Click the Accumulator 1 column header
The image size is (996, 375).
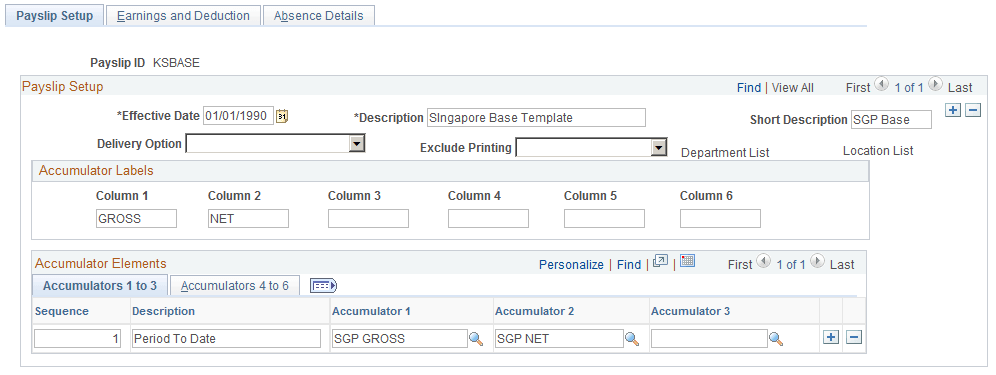(x=372, y=311)
